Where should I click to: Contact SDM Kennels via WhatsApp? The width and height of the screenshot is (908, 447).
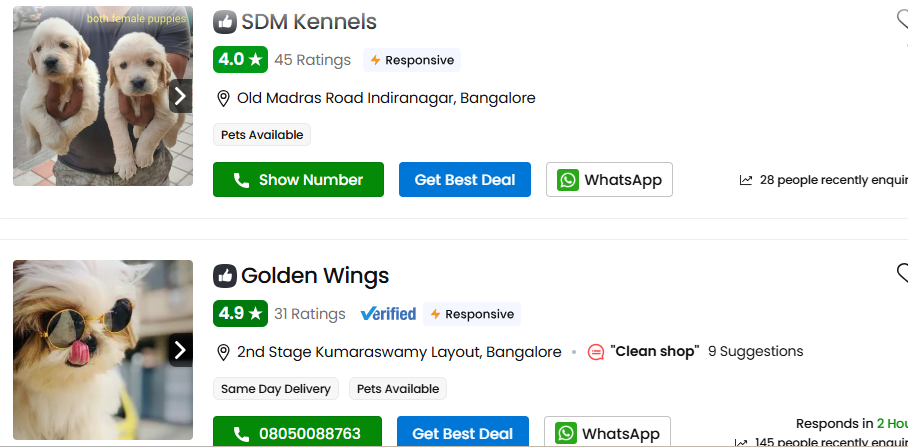point(610,180)
